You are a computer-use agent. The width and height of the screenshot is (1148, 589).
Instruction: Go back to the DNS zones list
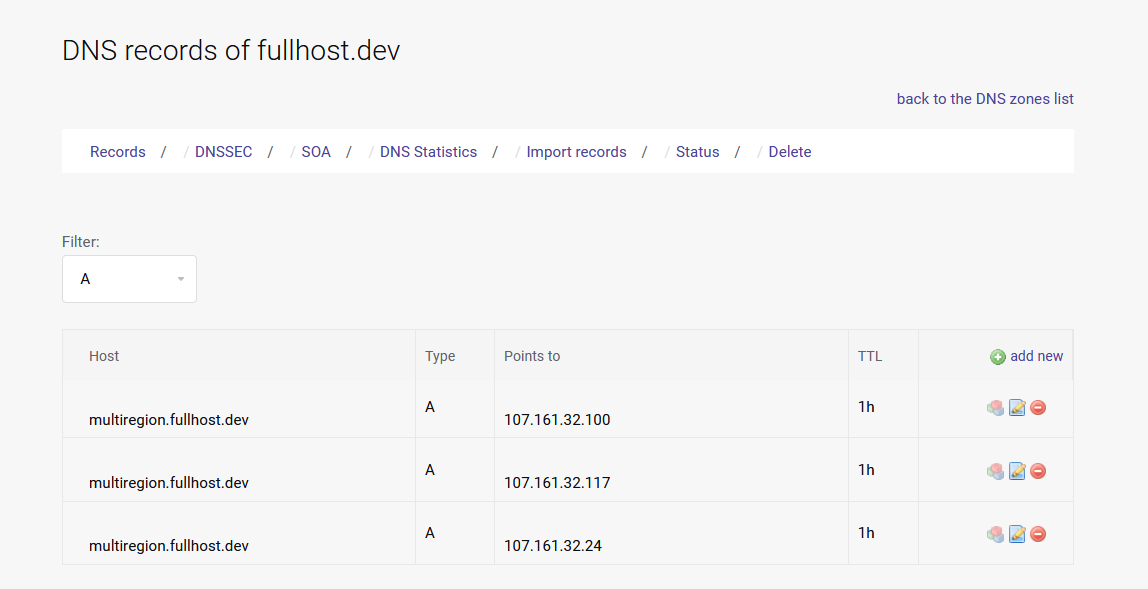coord(985,98)
